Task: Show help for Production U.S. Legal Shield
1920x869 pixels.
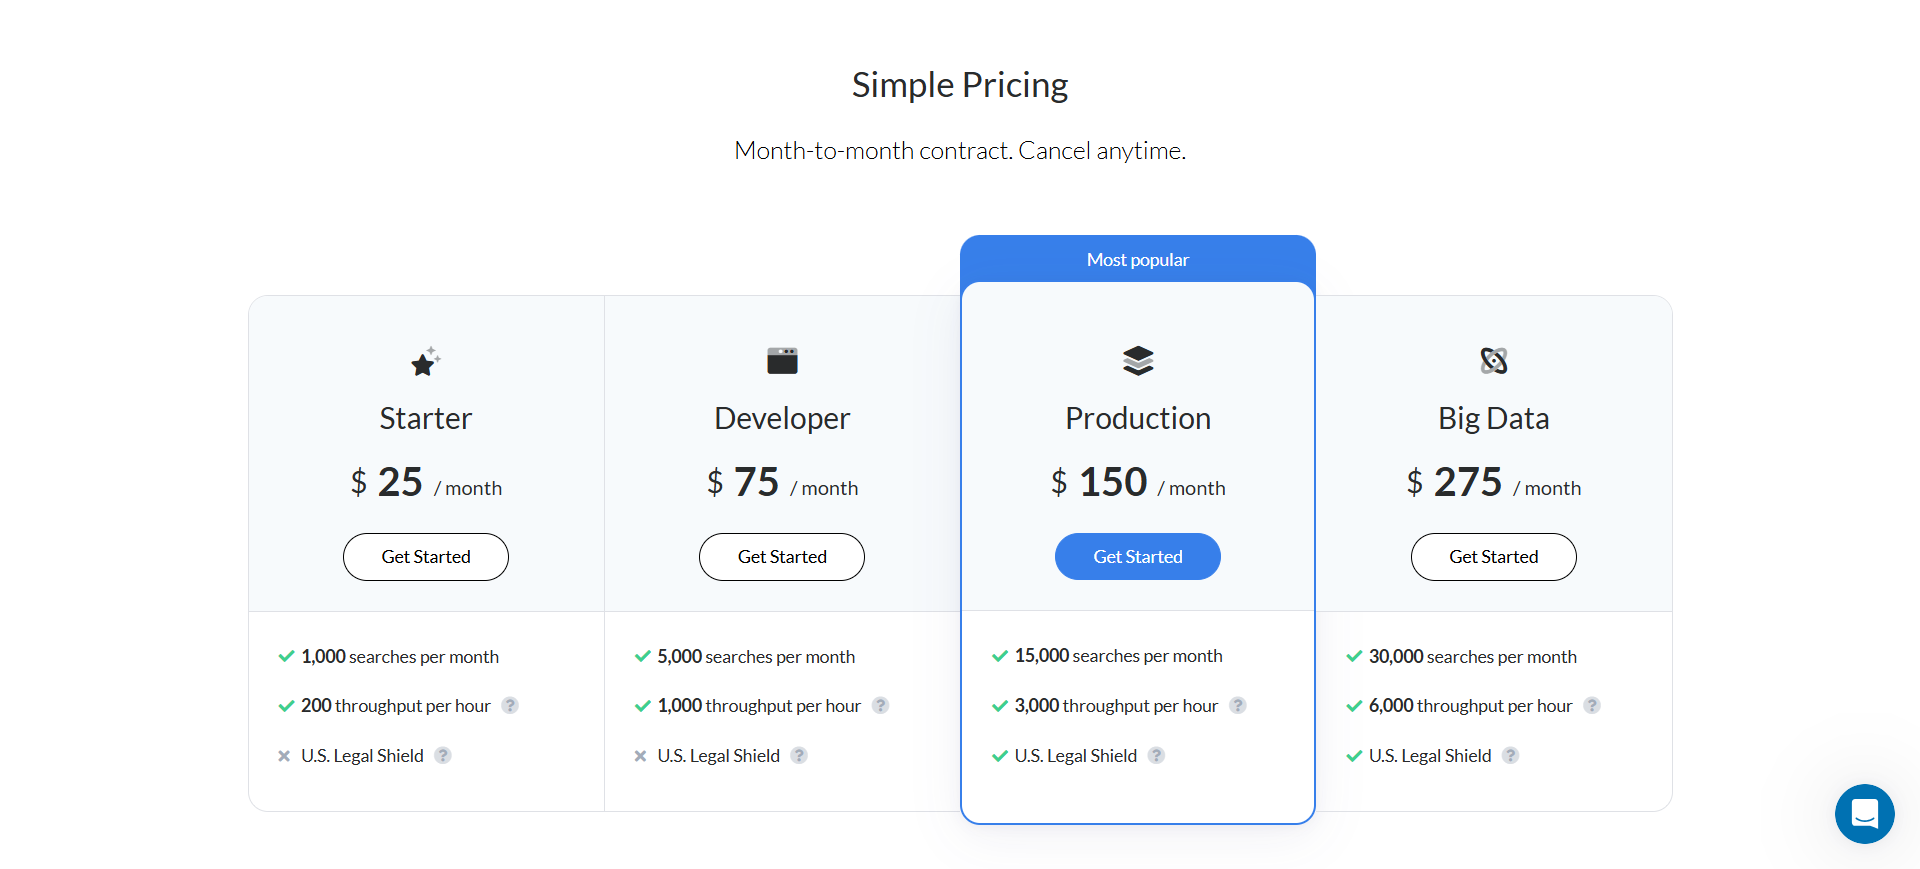Action: [1156, 755]
